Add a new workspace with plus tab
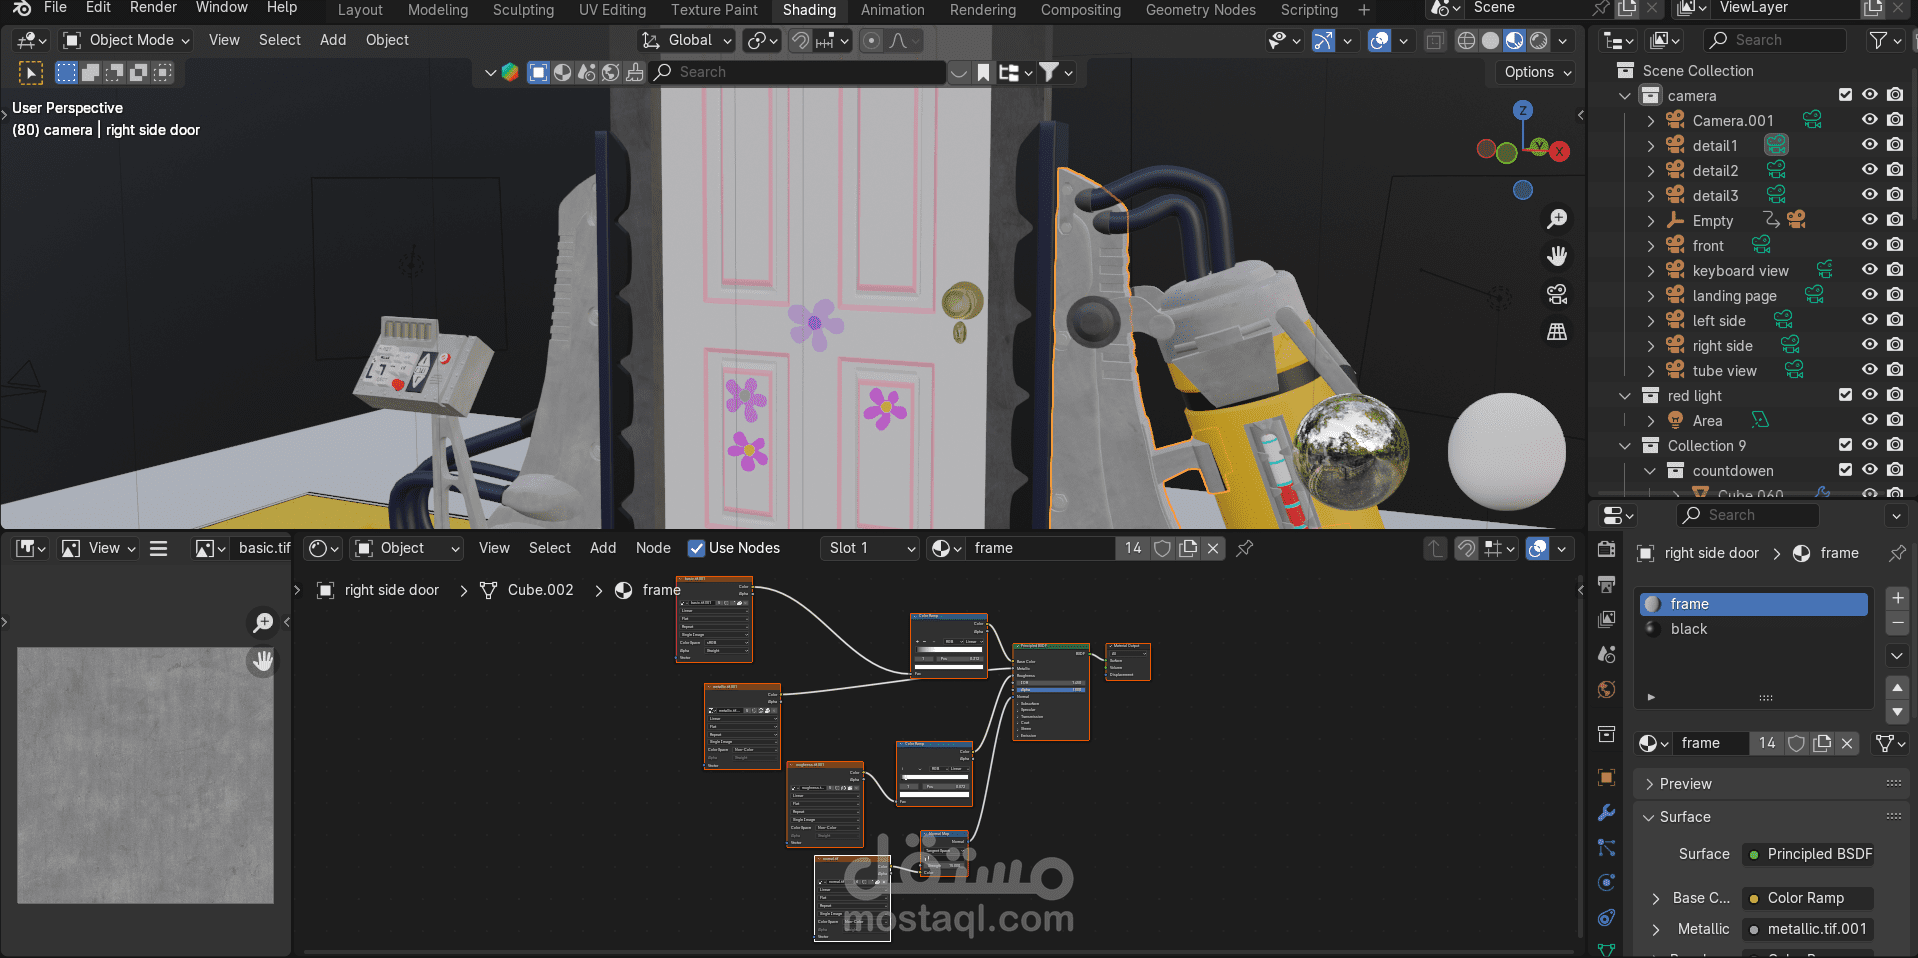Image resolution: width=1918 pixels, height=958 pixels. (x=1364, y=10)
